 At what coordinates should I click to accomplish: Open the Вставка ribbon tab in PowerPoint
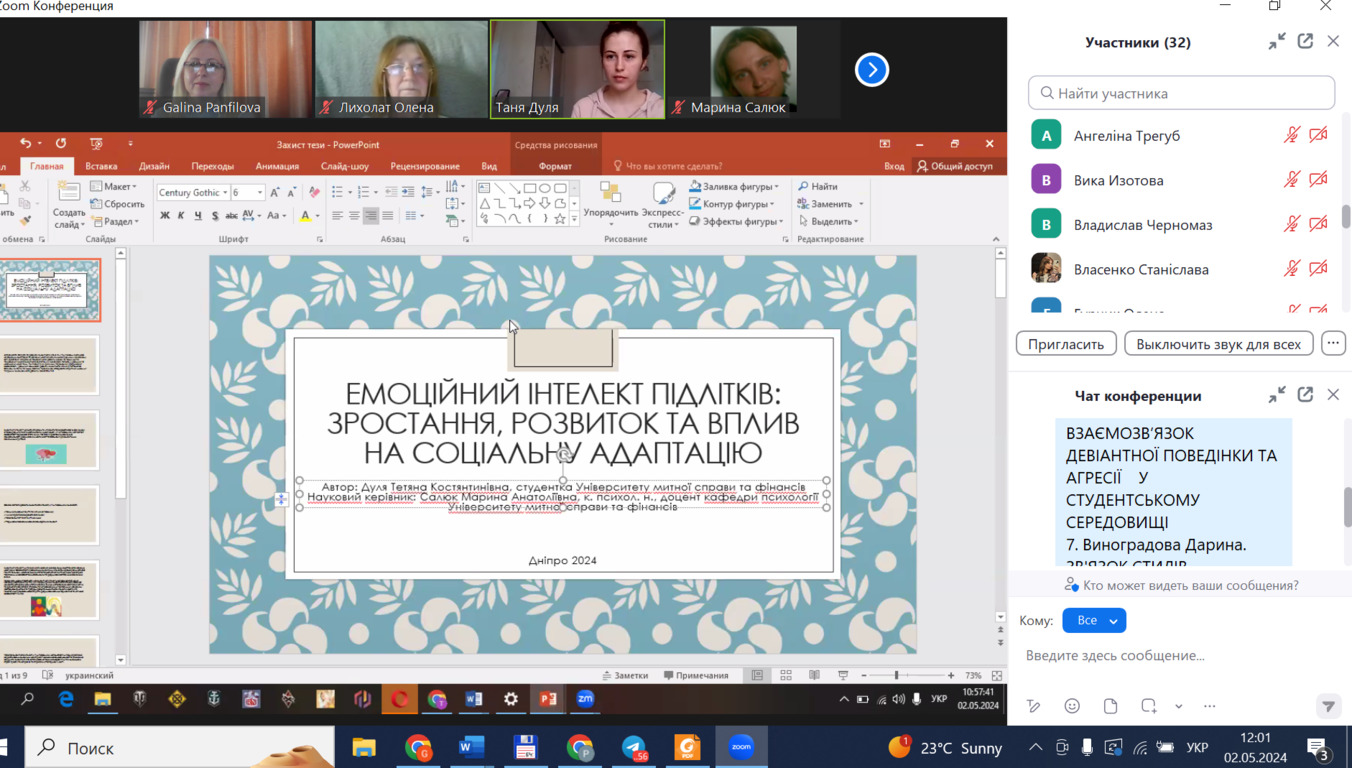pos(101,166)
